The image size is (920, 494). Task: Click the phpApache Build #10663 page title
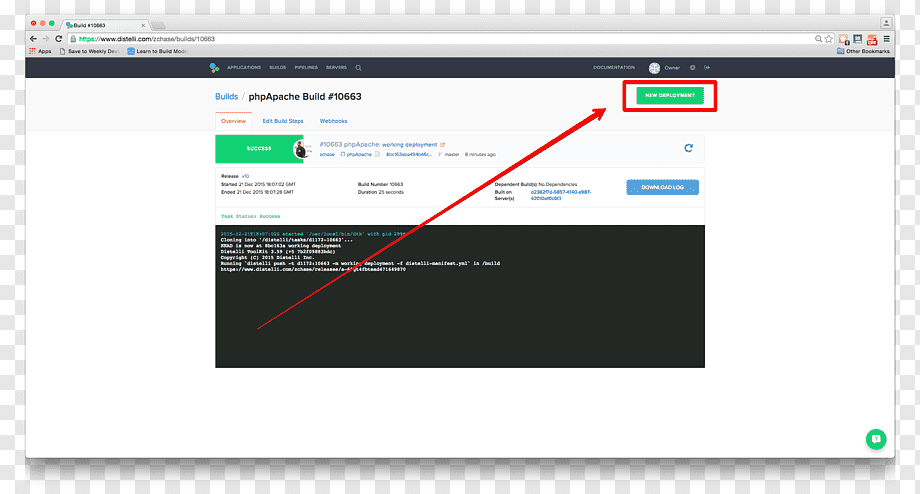(x=305, y=97)
